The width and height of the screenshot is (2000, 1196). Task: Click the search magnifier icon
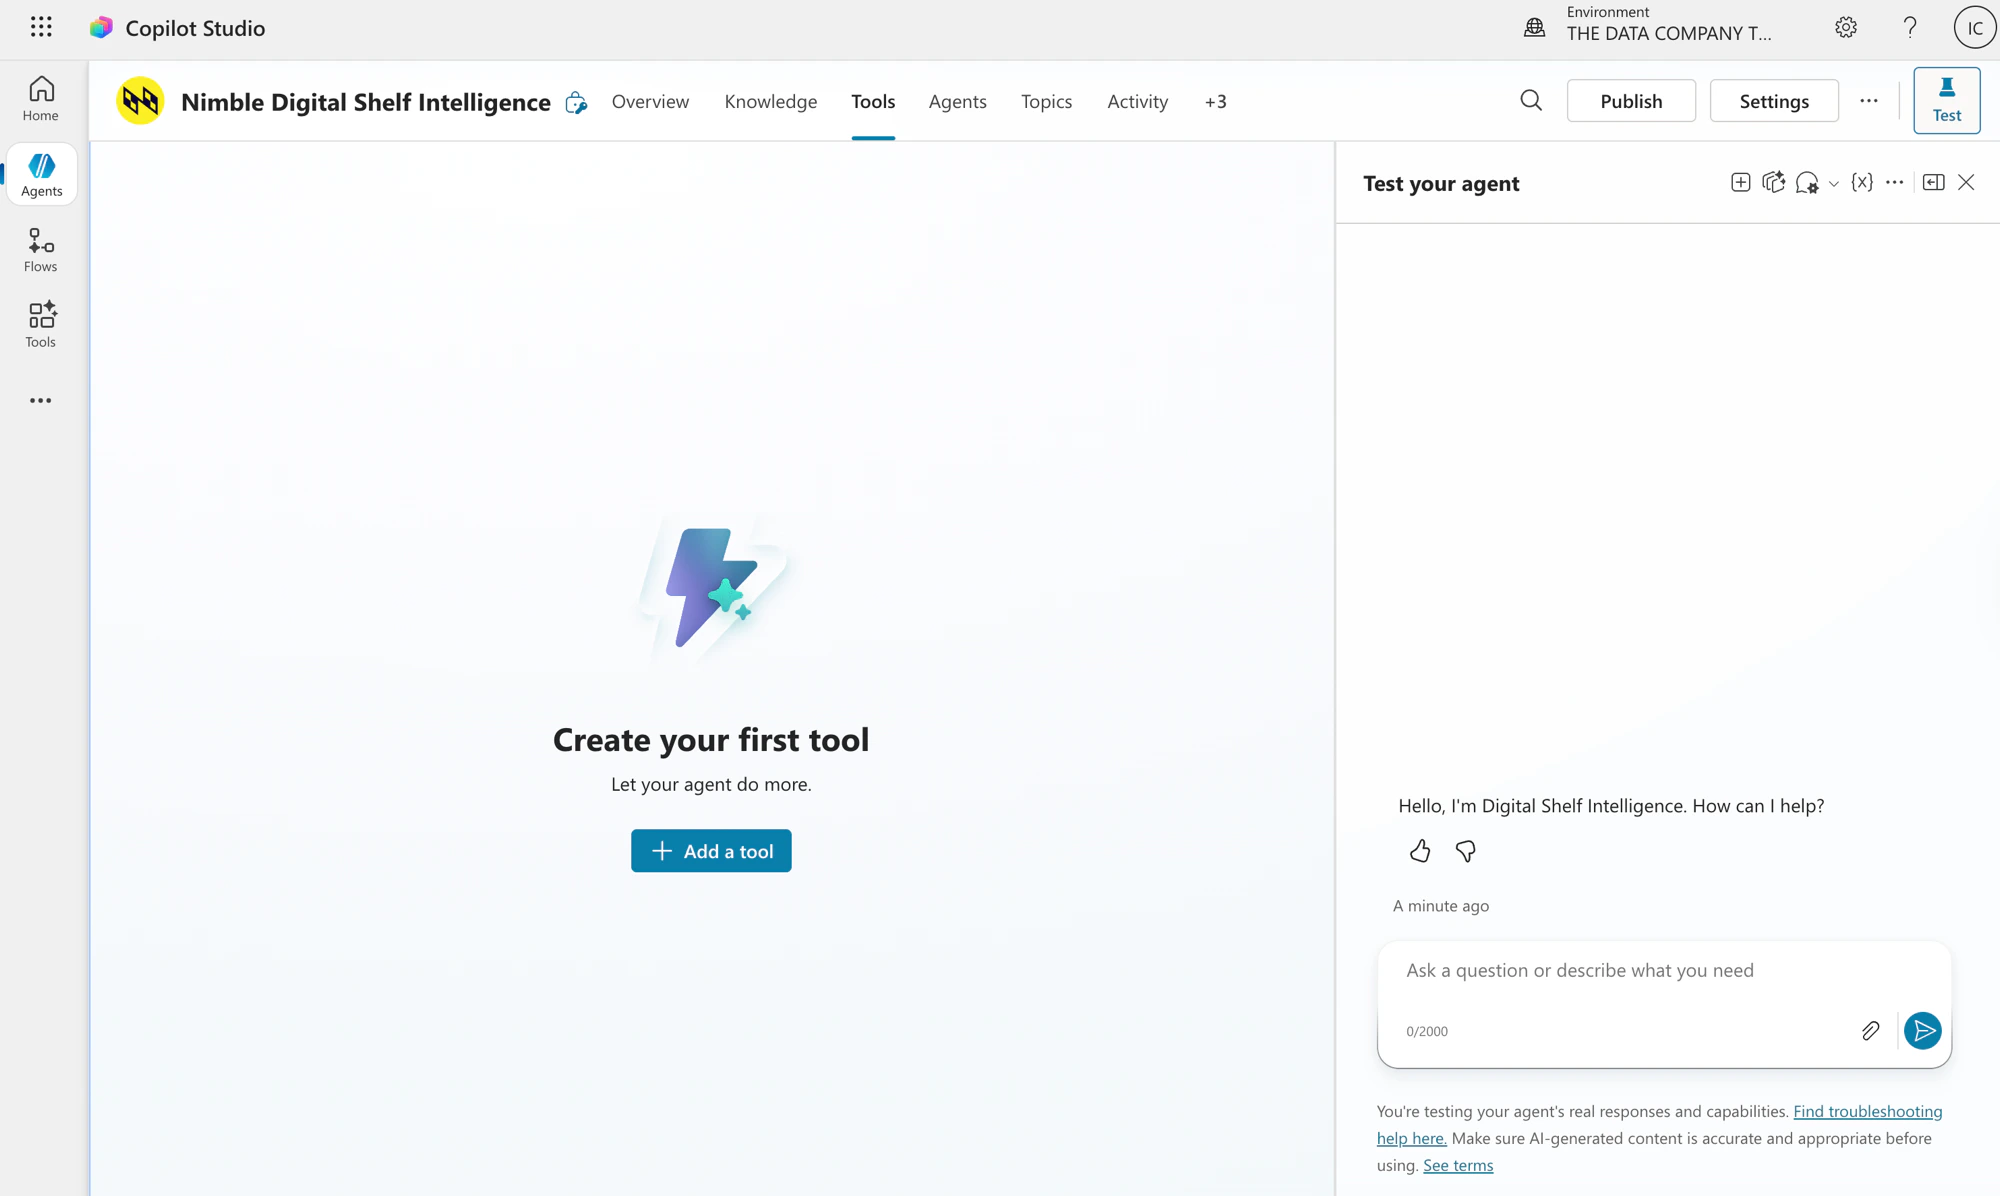click(1531, 101)
